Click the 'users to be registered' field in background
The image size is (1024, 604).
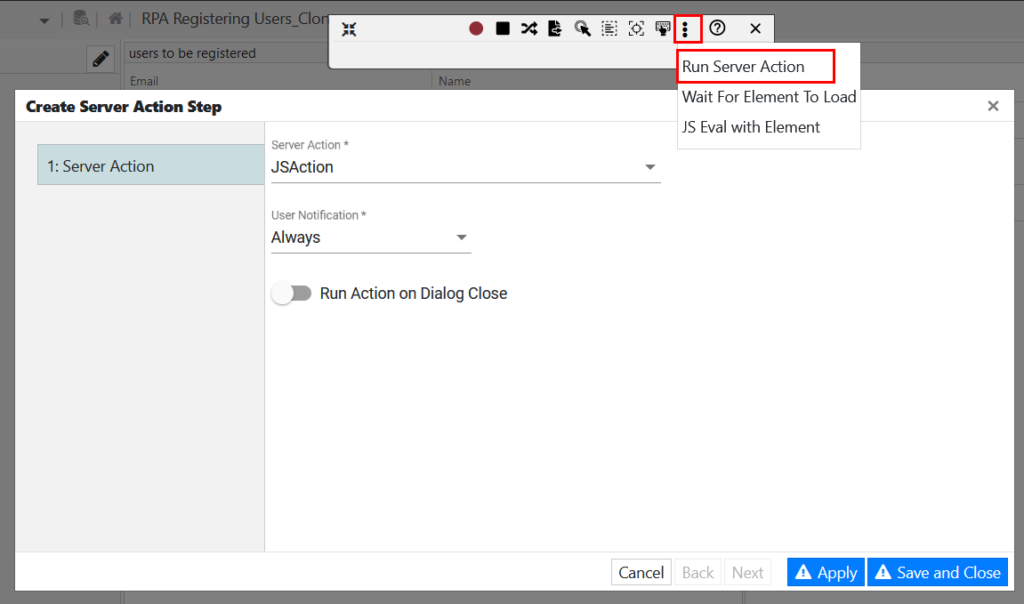point(226,54)
